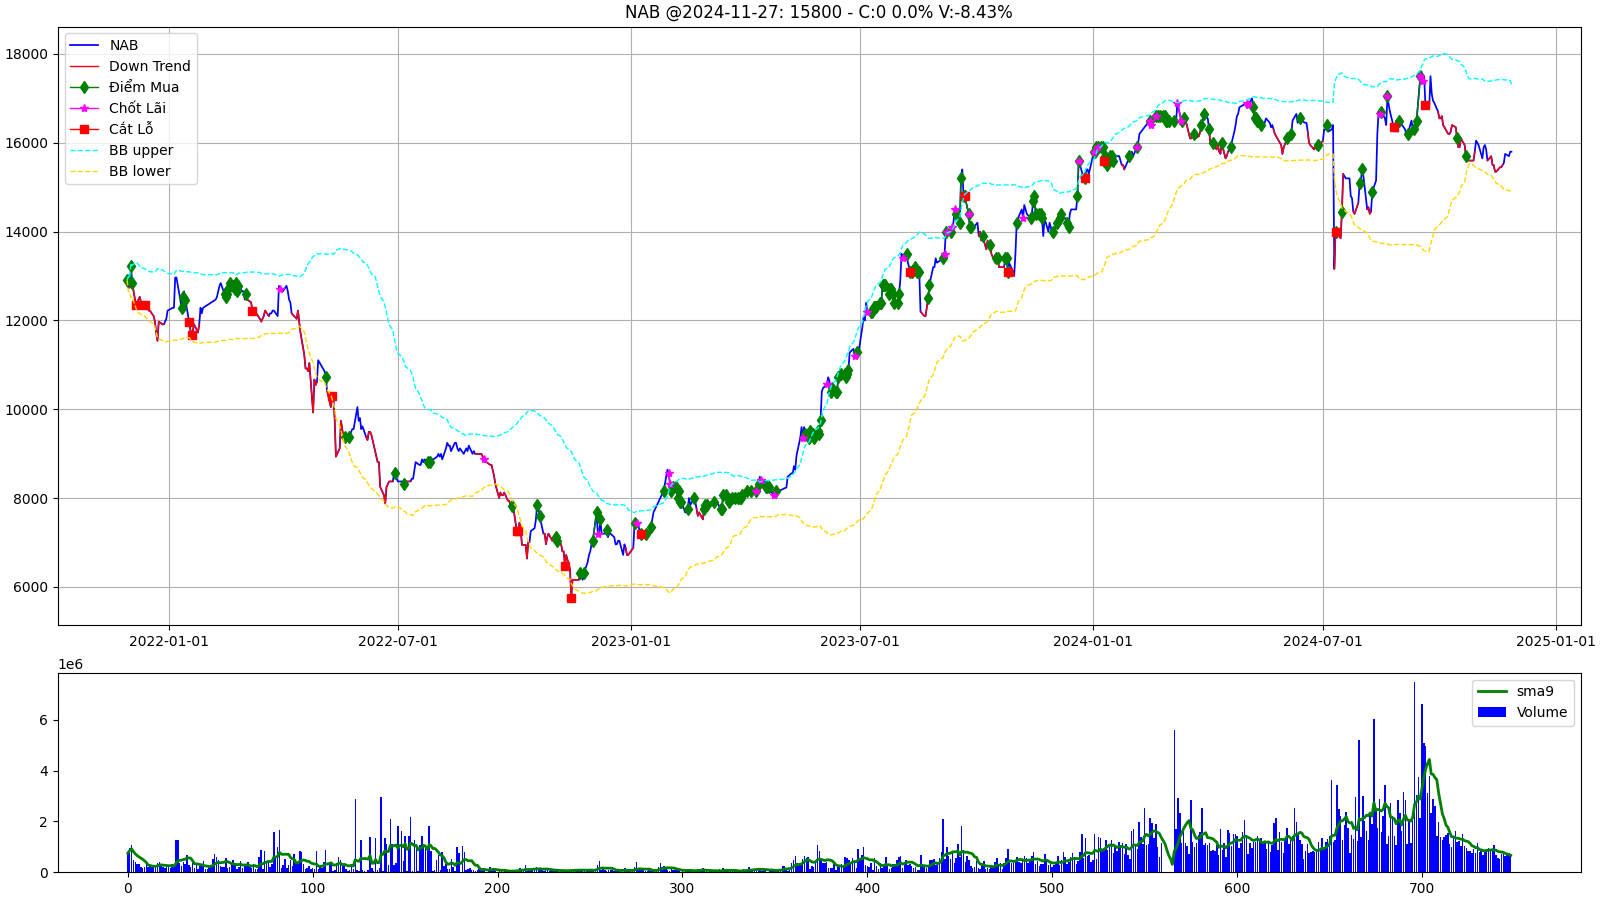
Task: Click the 1e6 scale label on volume chart
Action: [70, 664]
